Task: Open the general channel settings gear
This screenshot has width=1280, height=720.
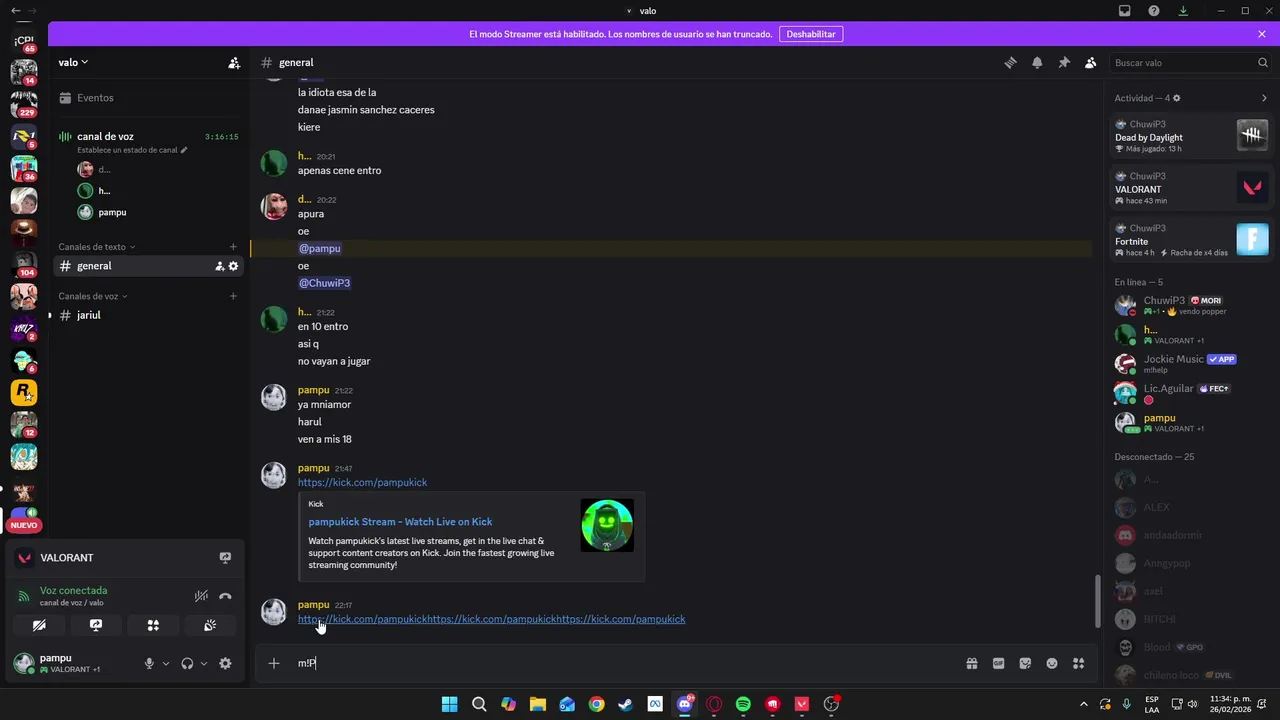Action: (x=233, y=266)
